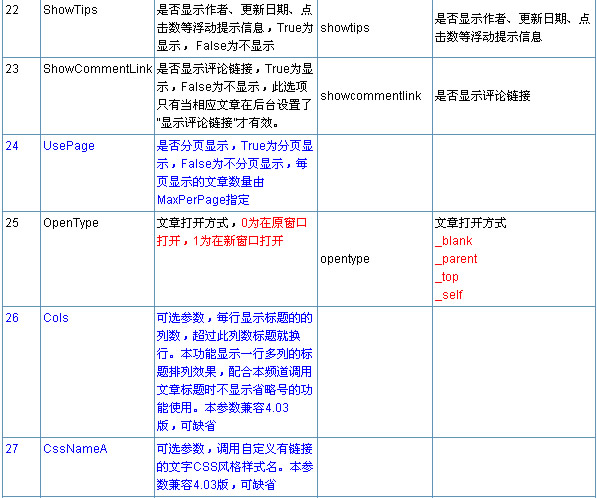Click the lowercase showcommentlink label
The image size is (597, 498).
point(371,96)
